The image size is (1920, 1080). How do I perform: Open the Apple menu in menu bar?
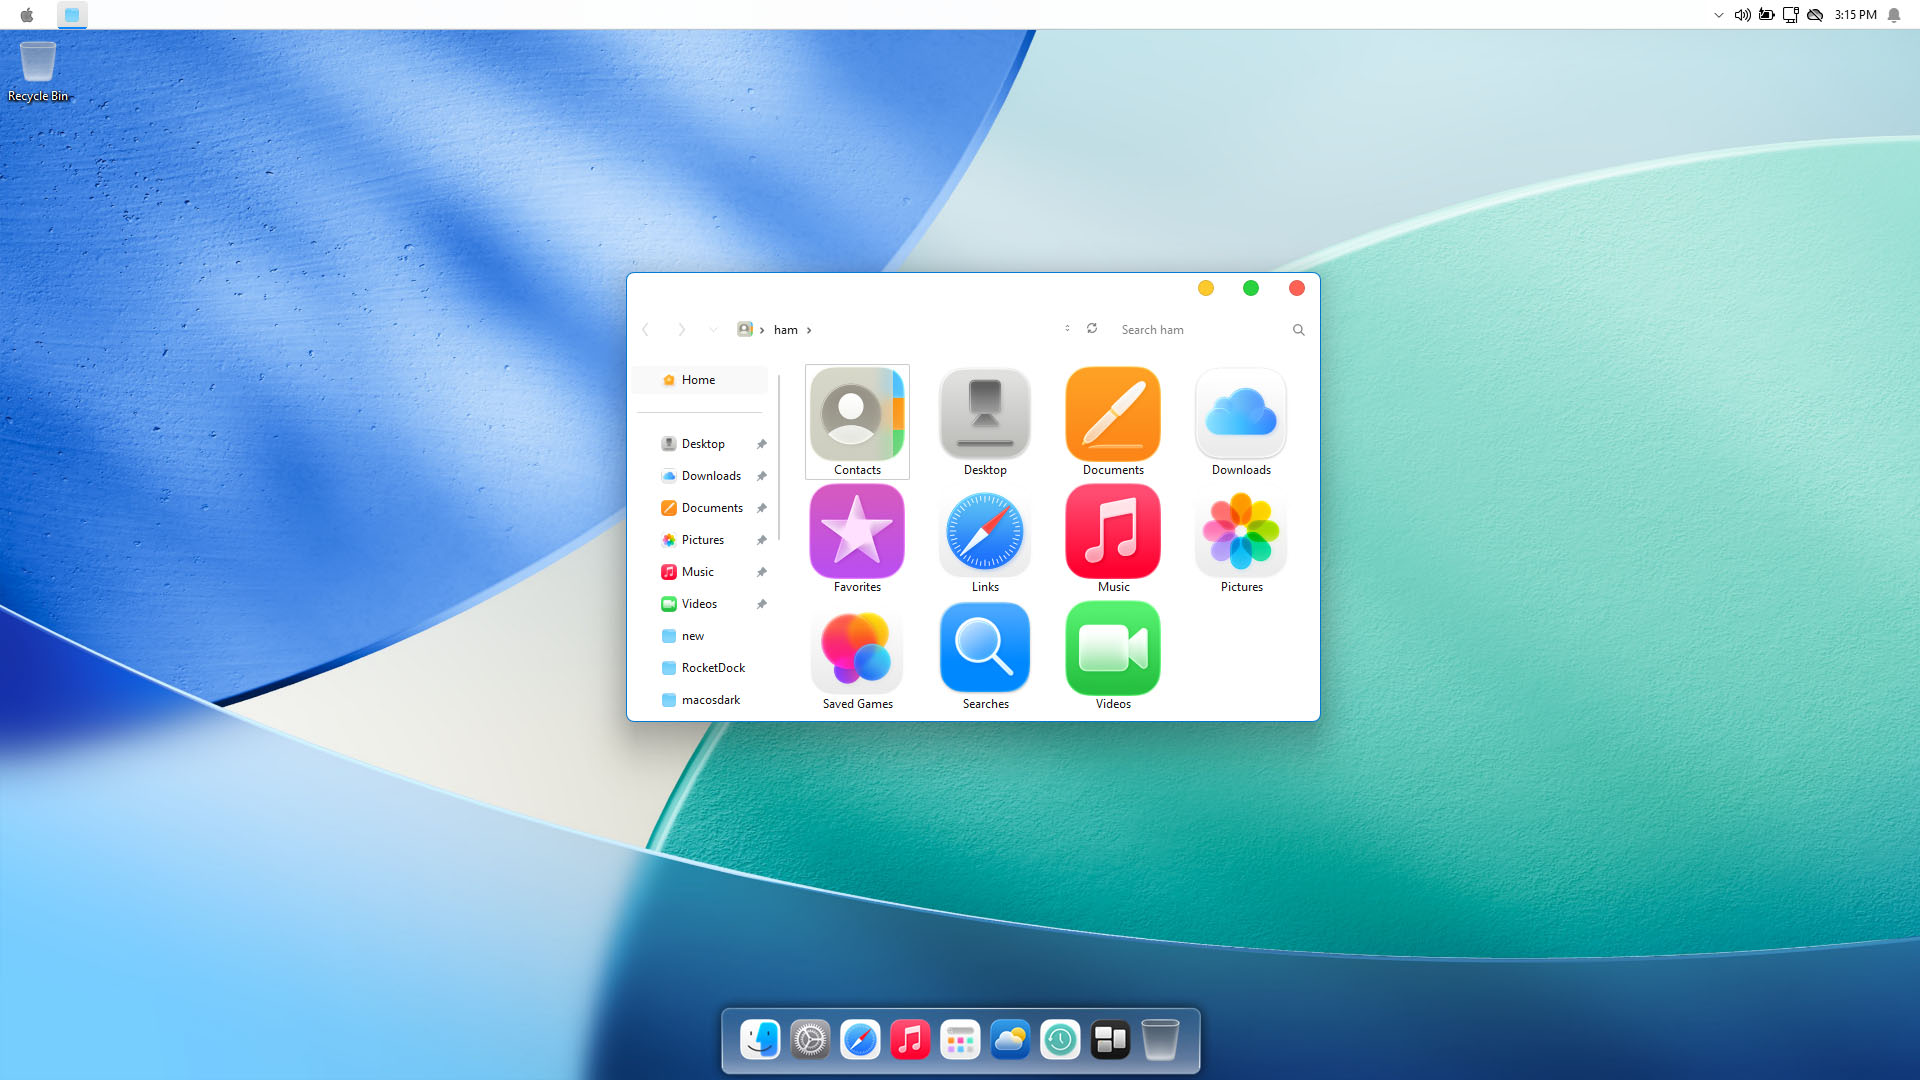tap(27, 15)
